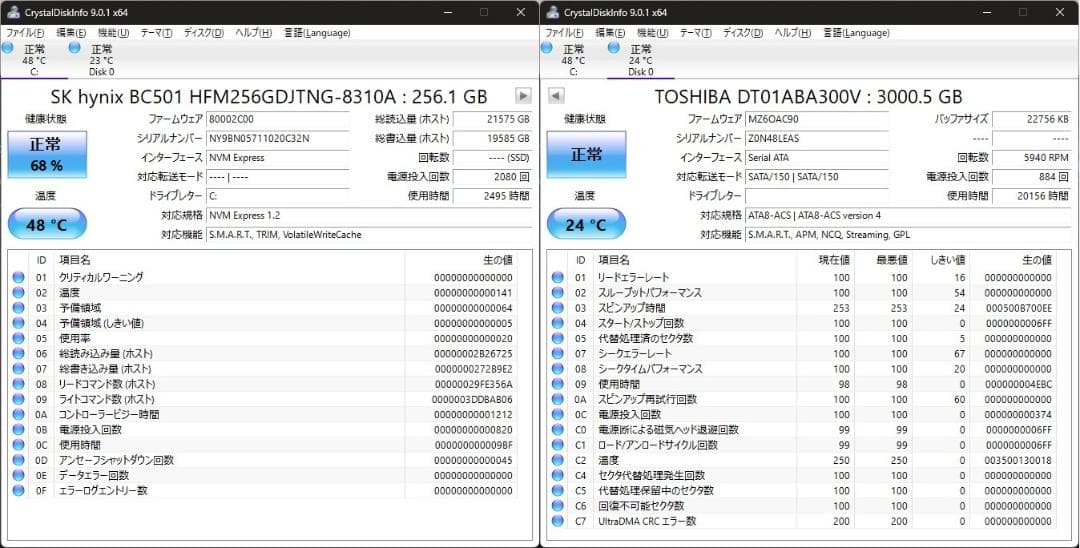Click status orb for ロード/アンロードサイクル回数 row

557,445
